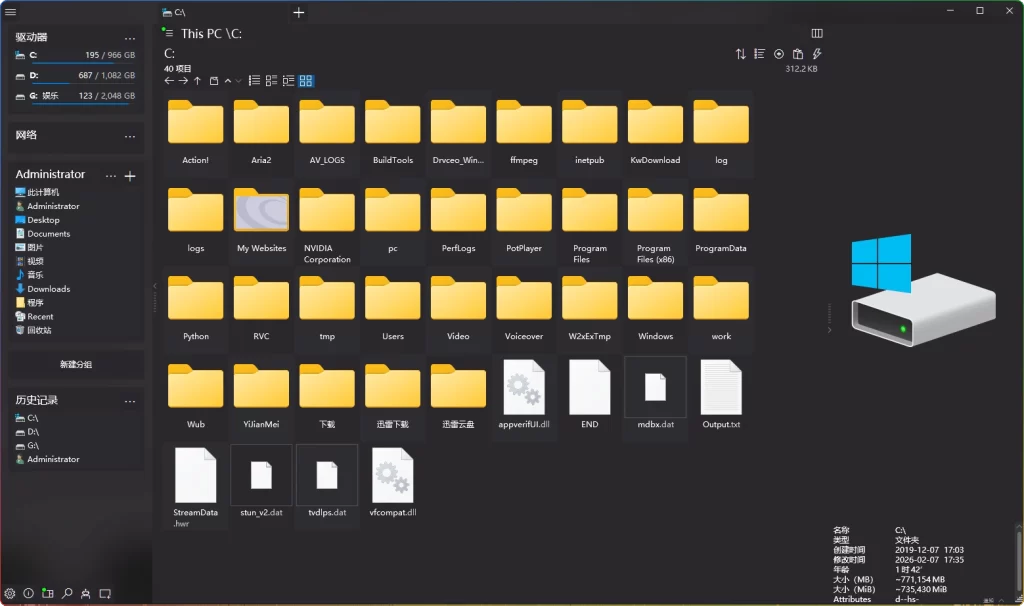Click the sort arrows icon
1024x606 pixels.
pos(741,54)
